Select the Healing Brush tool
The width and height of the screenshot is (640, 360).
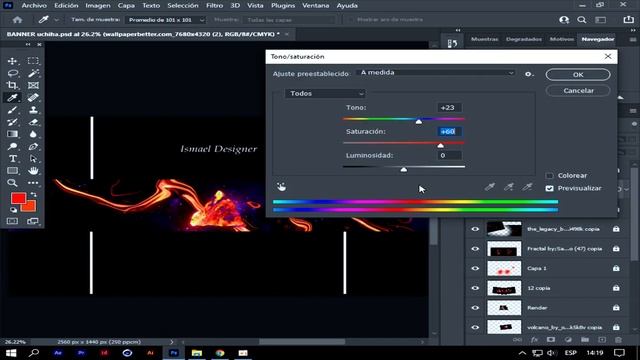pyautogui.click(x=33, y=98)
